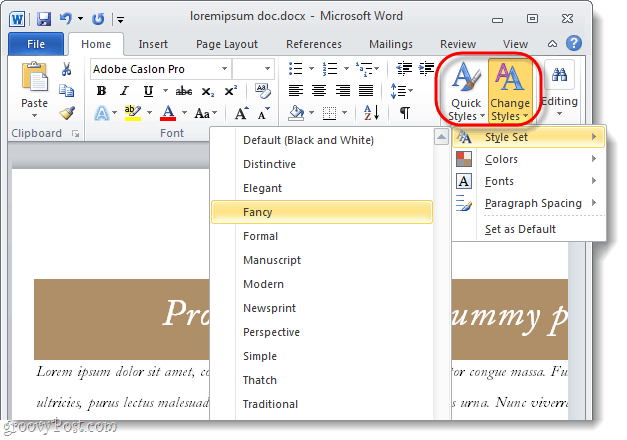Apply red font color
The image size is (627, 440).
click(x=168, y=113)
